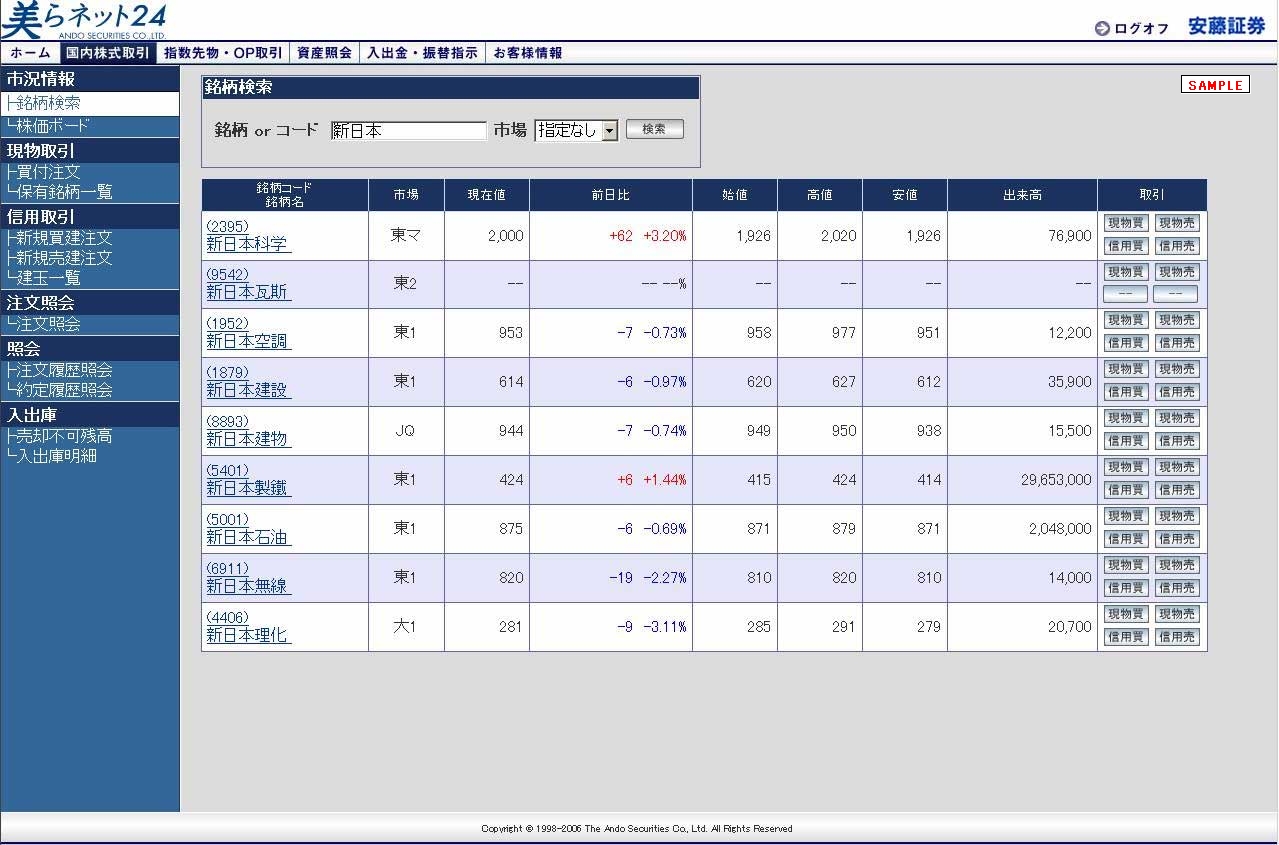Click the 美らネット24 logo
The height and width of the screenshot is (845, 1279).
84,21
